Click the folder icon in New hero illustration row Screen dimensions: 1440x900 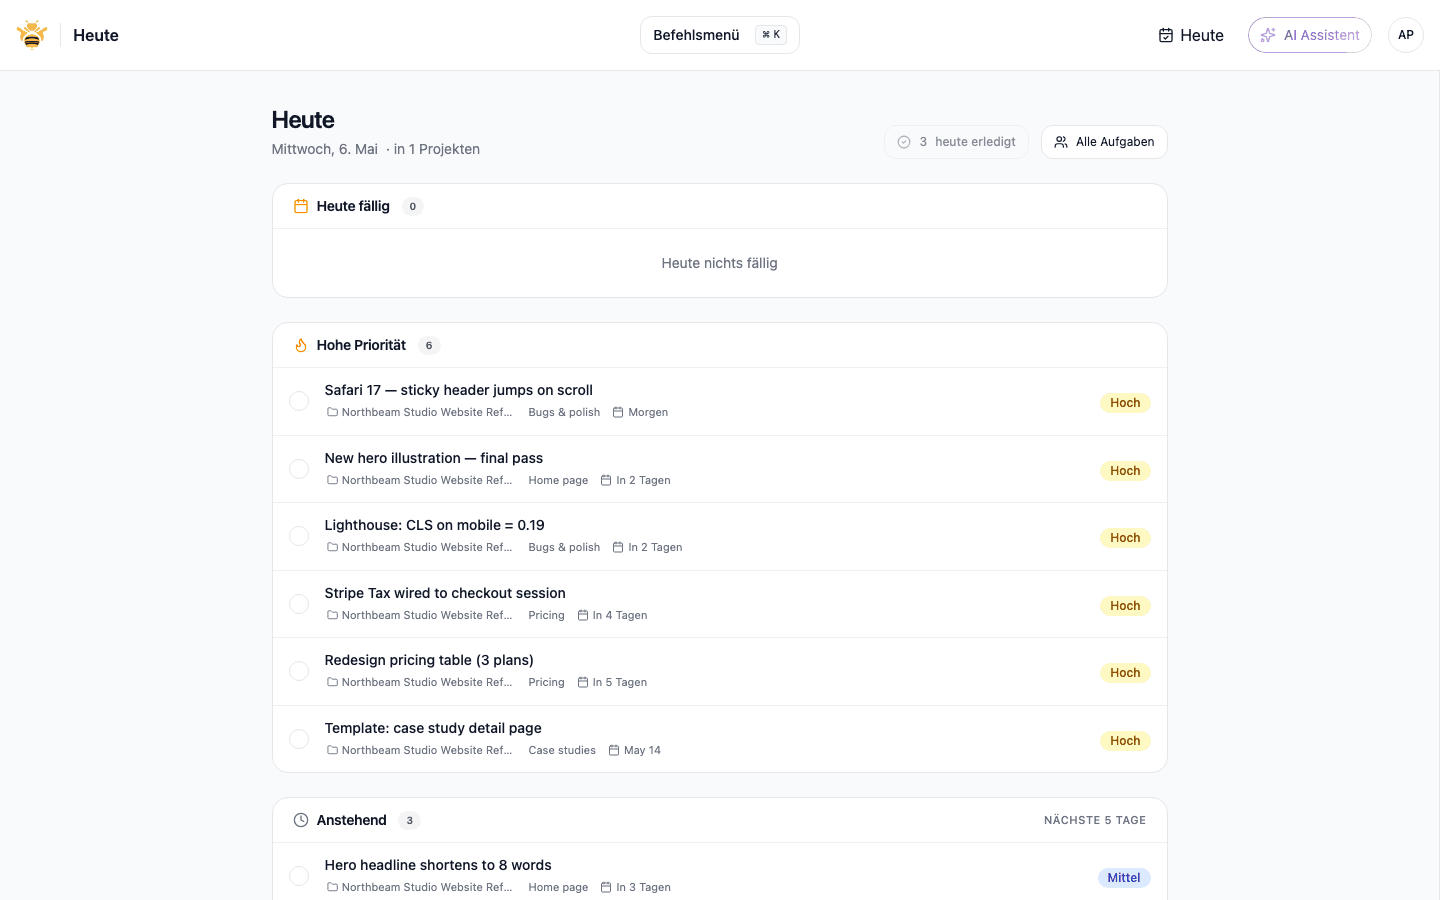click(332, 480)
